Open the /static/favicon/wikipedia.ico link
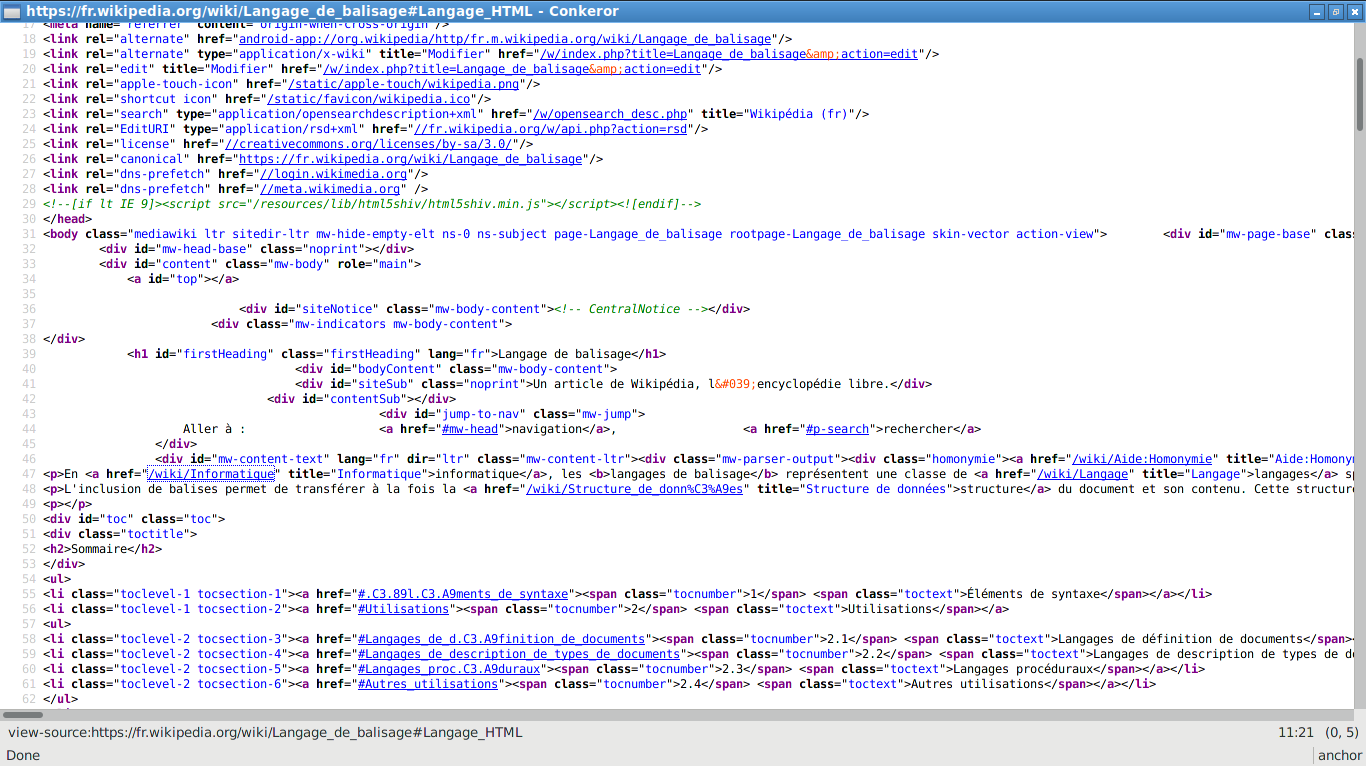1366x766 pixels. [x=369, y=99]
